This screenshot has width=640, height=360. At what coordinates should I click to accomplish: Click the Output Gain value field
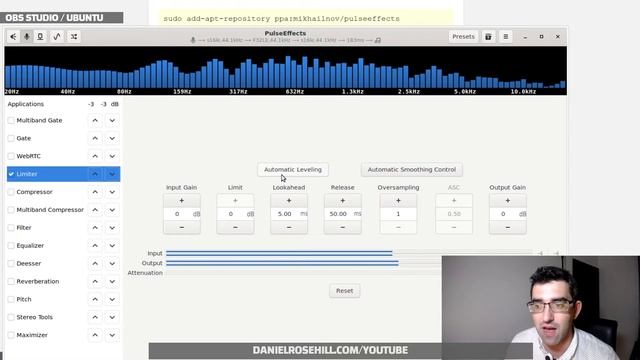tap(508, 214)
